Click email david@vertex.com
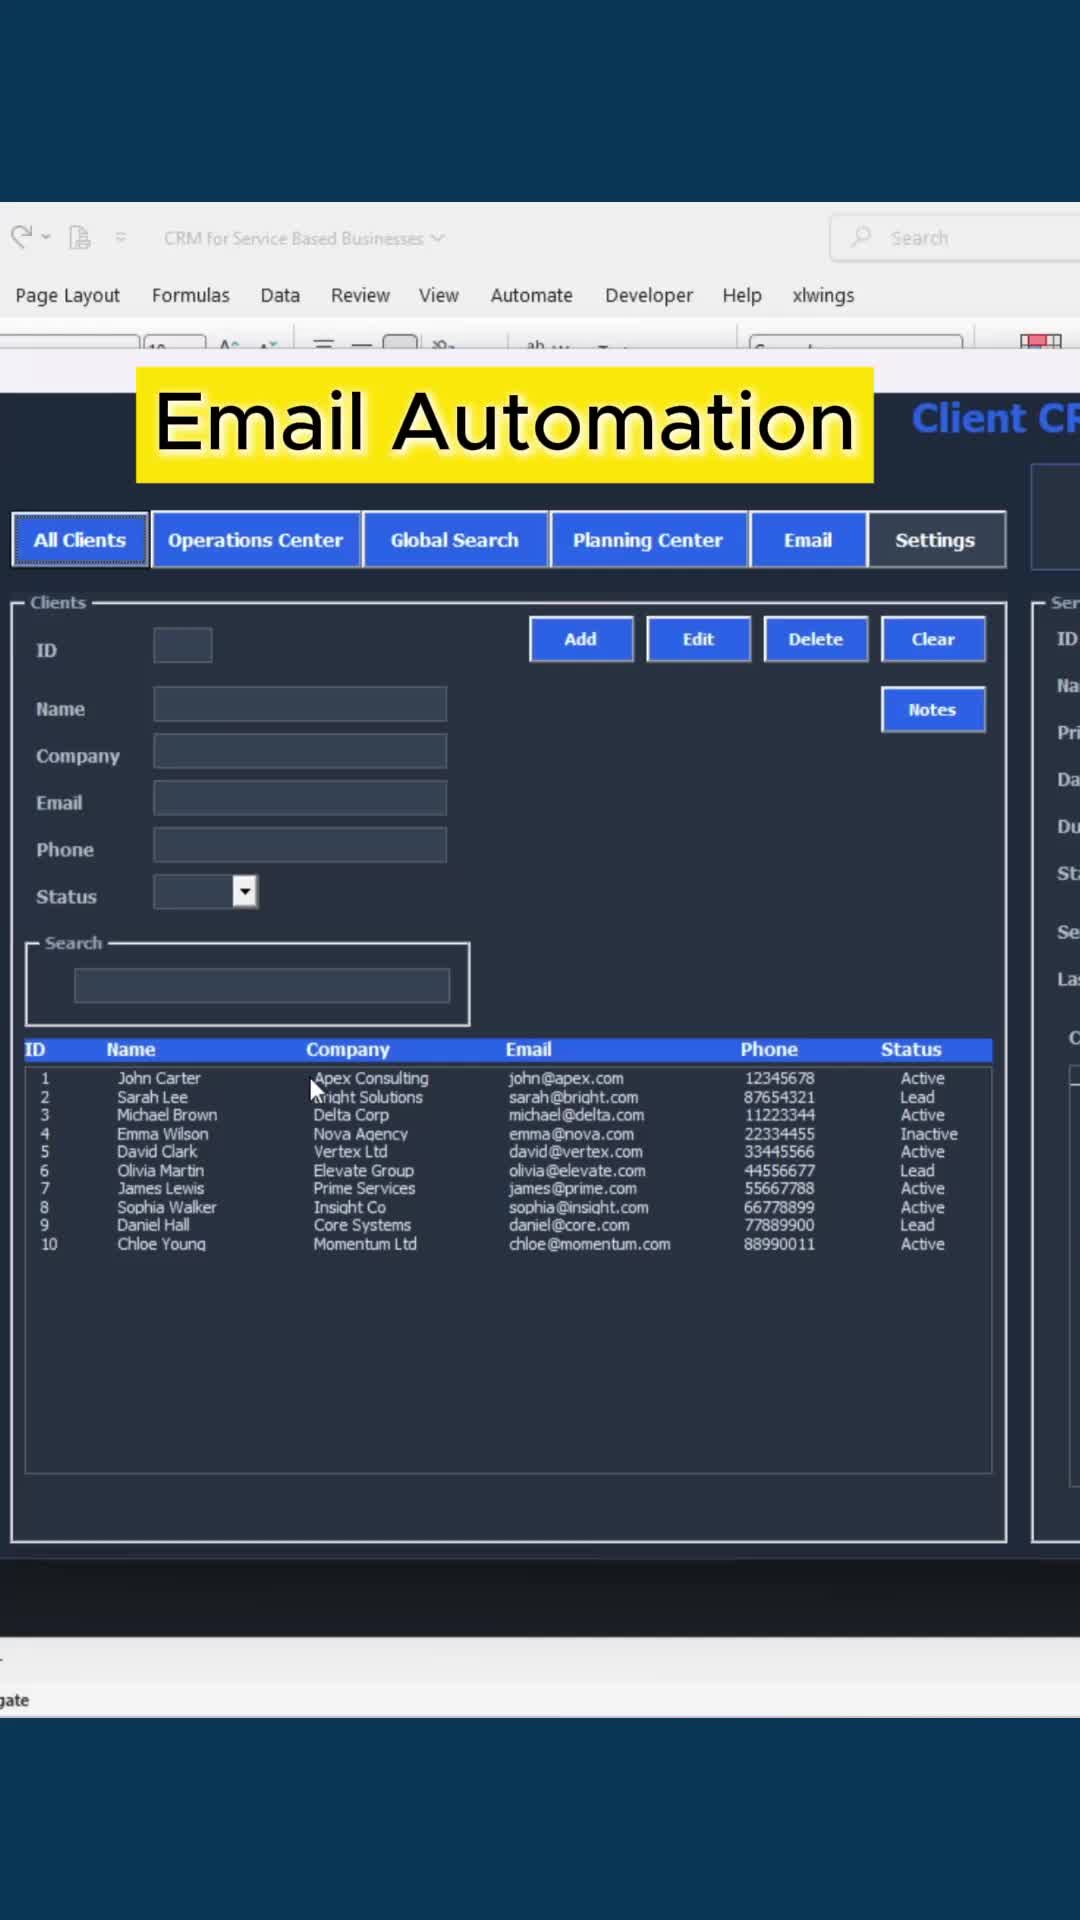Viewport: 1080px width, 1920px height. 575,1152
